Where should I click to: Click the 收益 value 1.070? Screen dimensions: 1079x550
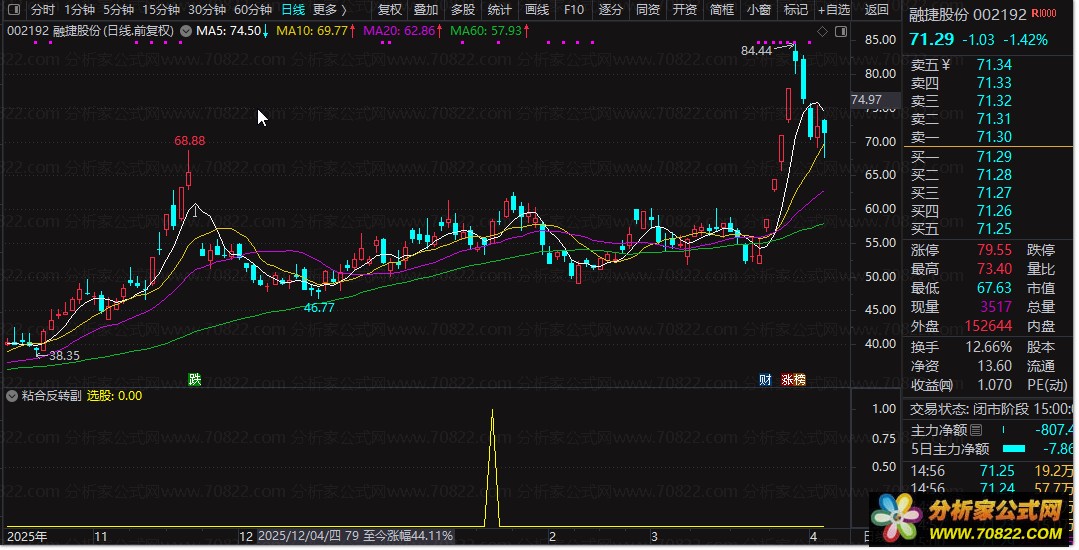point(994,385)
